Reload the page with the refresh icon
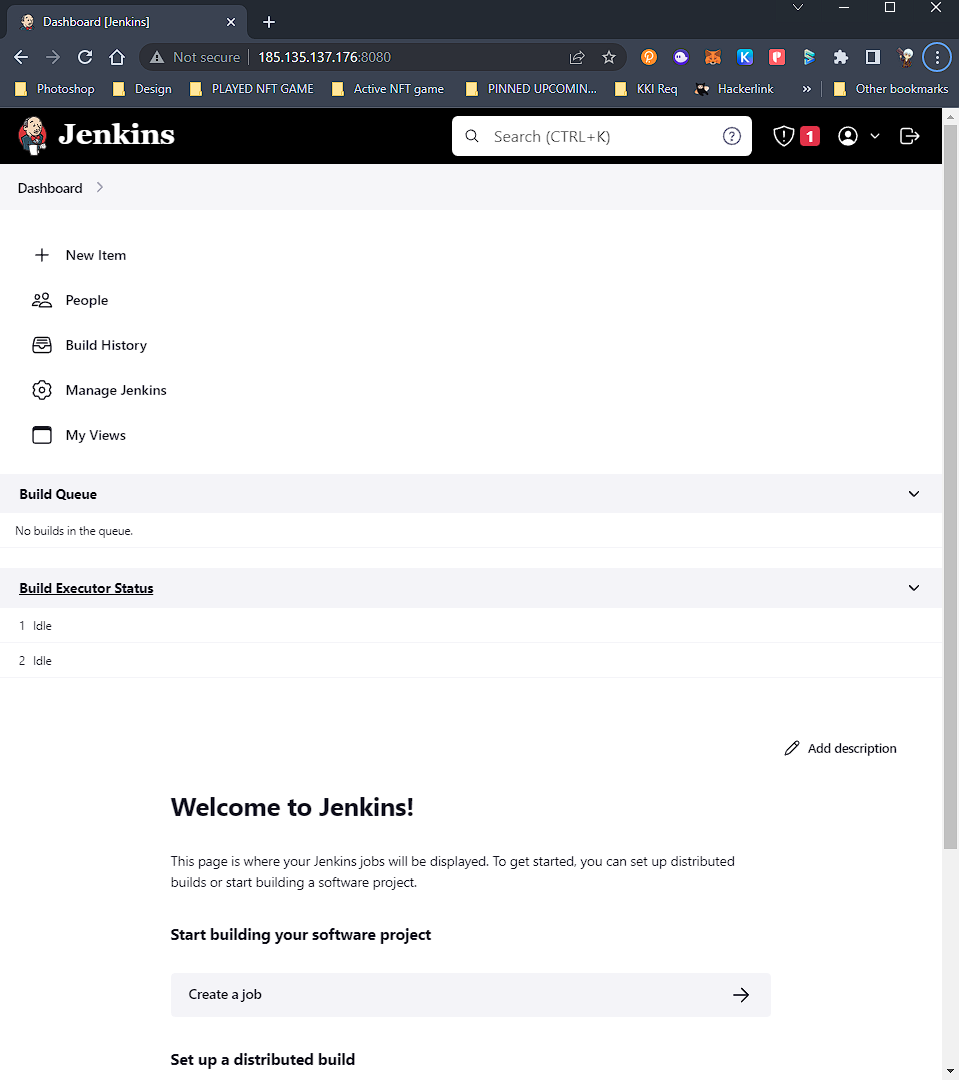959x1080 pixels. pyautogui.click(x=84, y=57)
